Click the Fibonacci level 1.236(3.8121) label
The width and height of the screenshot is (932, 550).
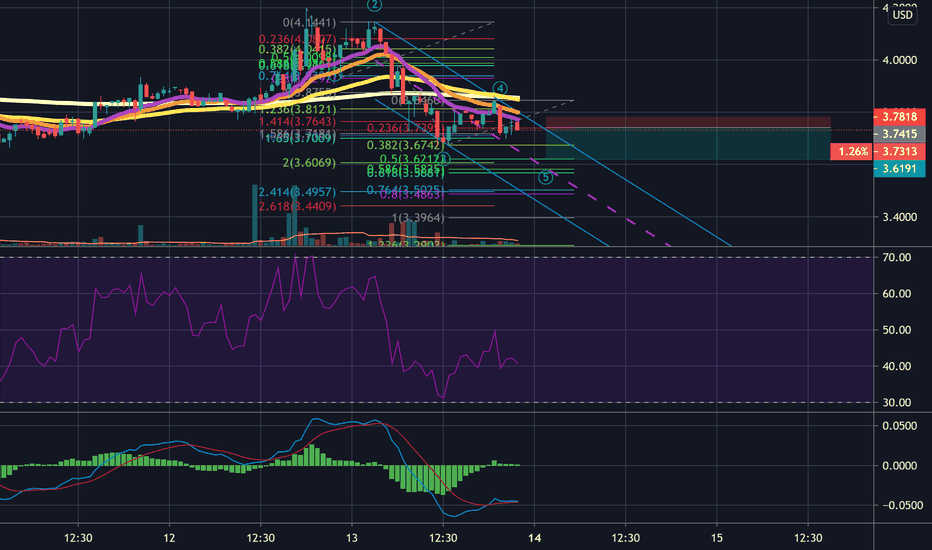pyautogui.click(x=298, y=109)
